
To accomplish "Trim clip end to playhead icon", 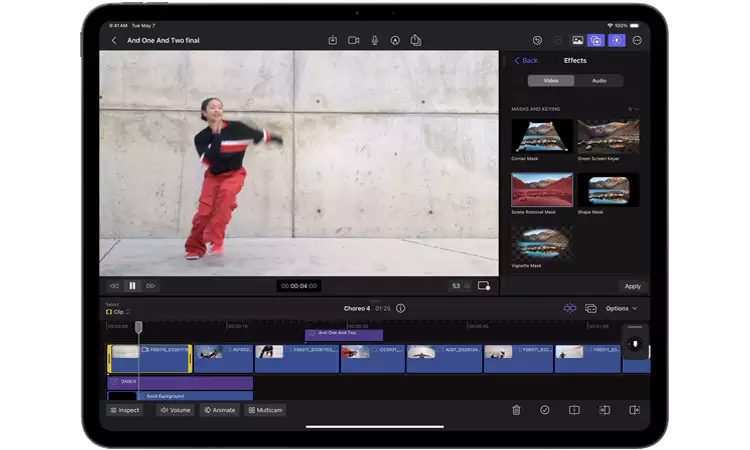I will coord(635,410).
